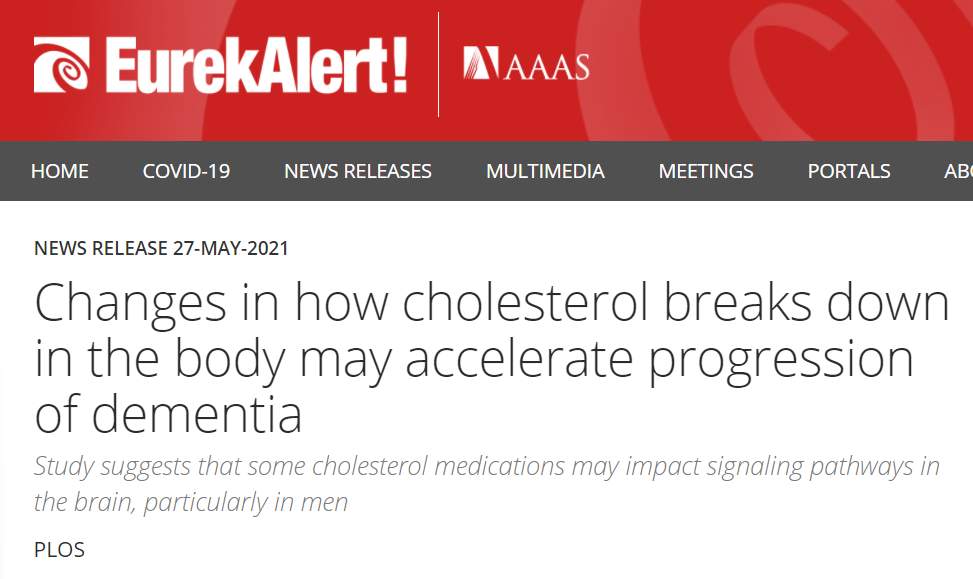The image size is (973, 579).
Task: Select the PLOS source label
Action: coord(59,549)
